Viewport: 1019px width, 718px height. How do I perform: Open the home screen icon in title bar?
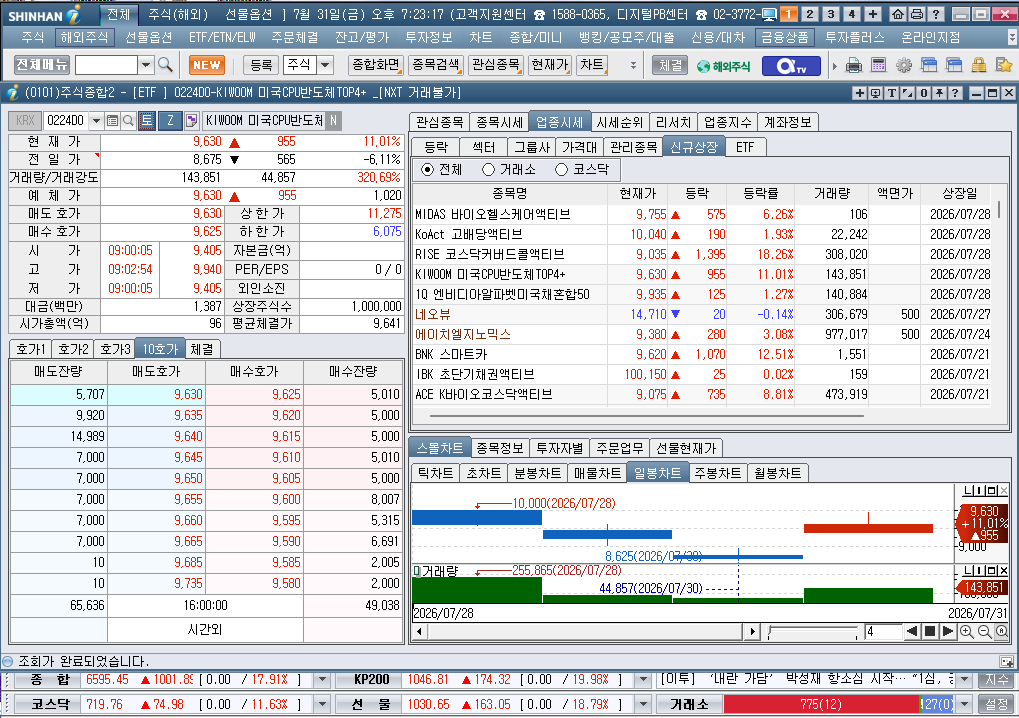(x=897, y=14)
